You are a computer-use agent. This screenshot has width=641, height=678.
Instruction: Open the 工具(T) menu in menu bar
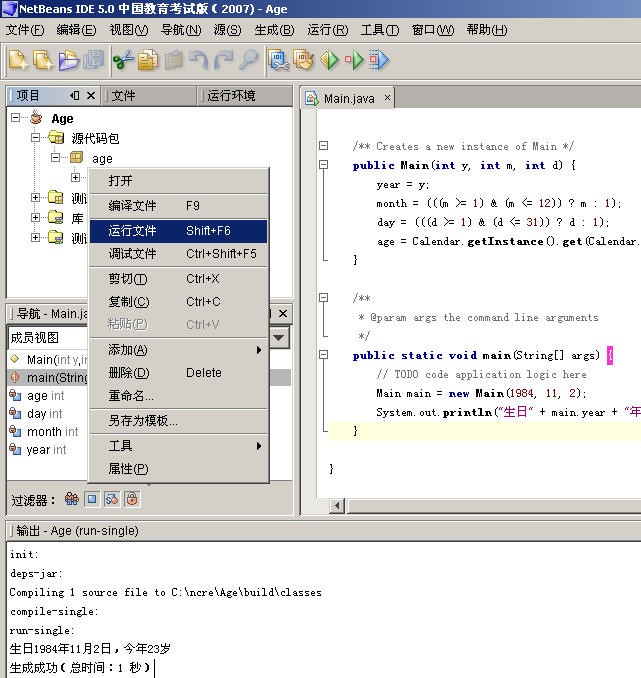tap(380, 30)
